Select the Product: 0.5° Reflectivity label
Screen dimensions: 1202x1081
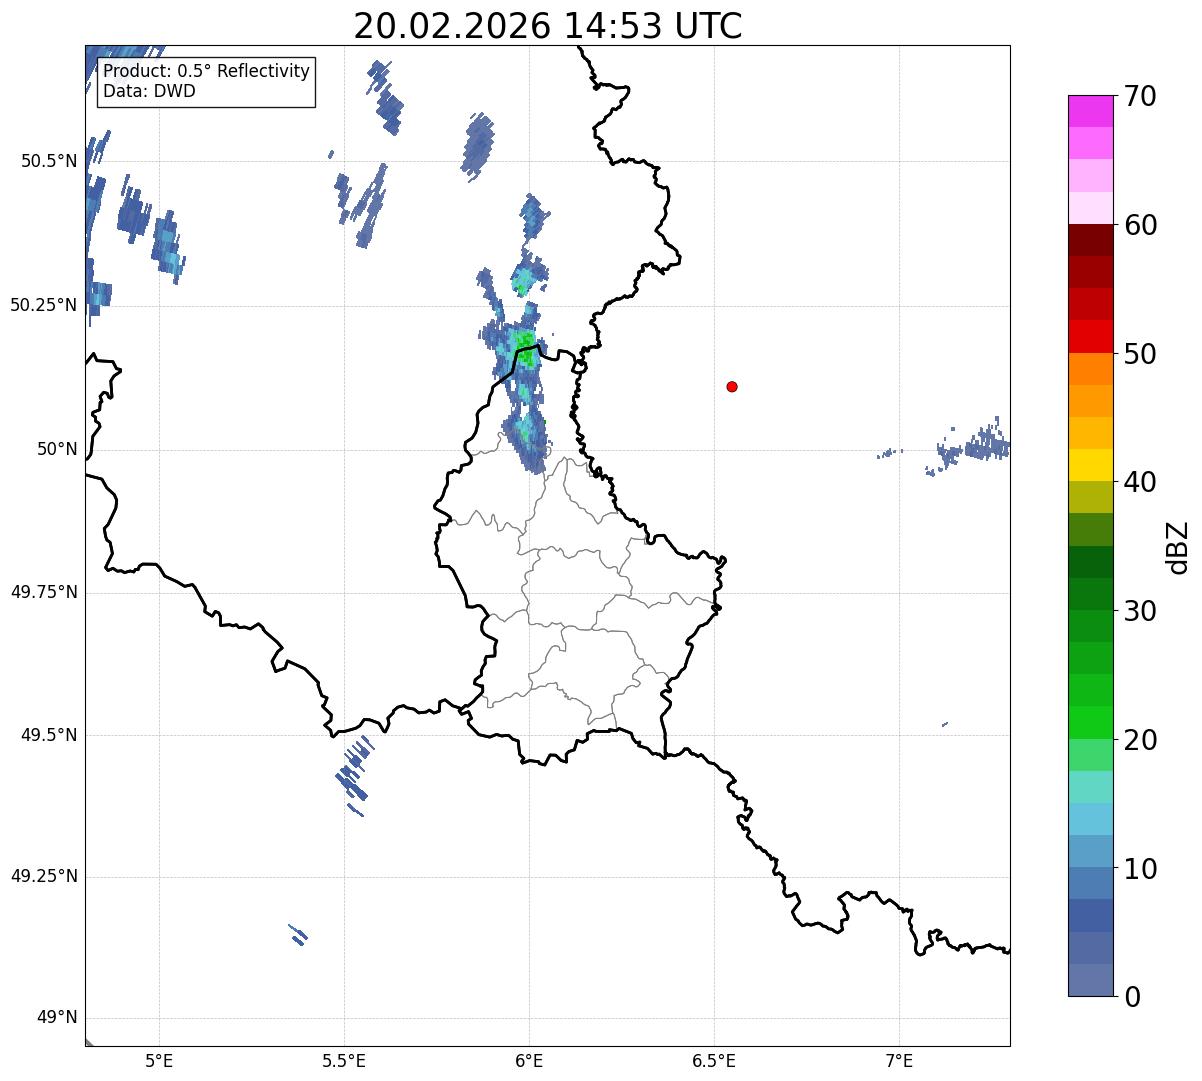pos(206,72)
